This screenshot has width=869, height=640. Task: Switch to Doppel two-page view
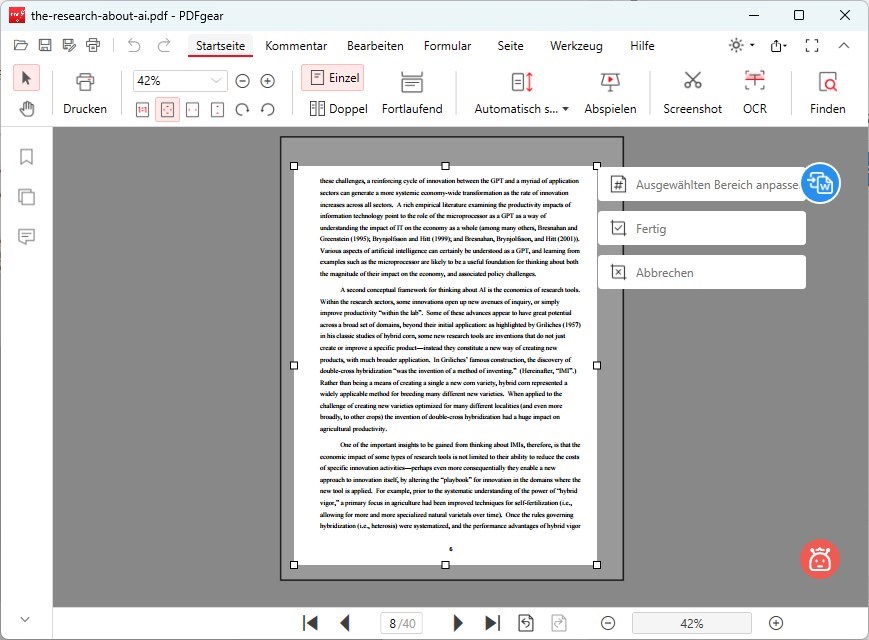click(338, 109)
